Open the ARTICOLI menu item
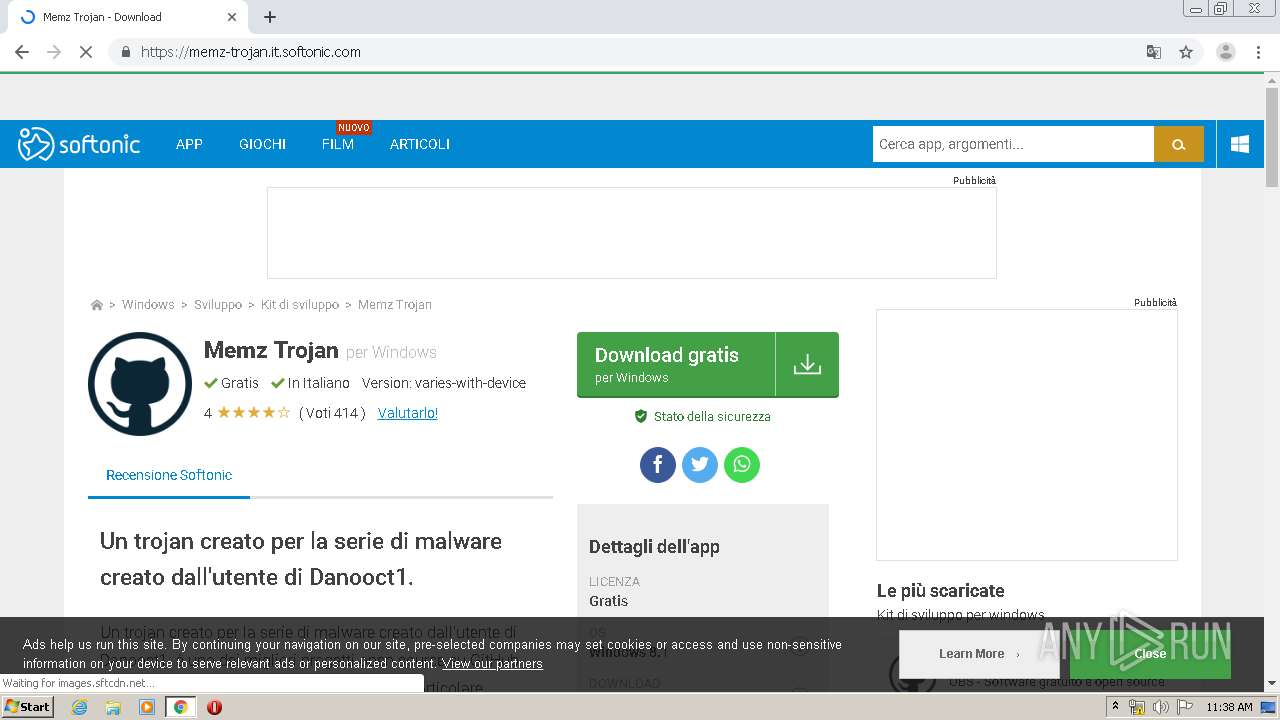 point(420,144)
